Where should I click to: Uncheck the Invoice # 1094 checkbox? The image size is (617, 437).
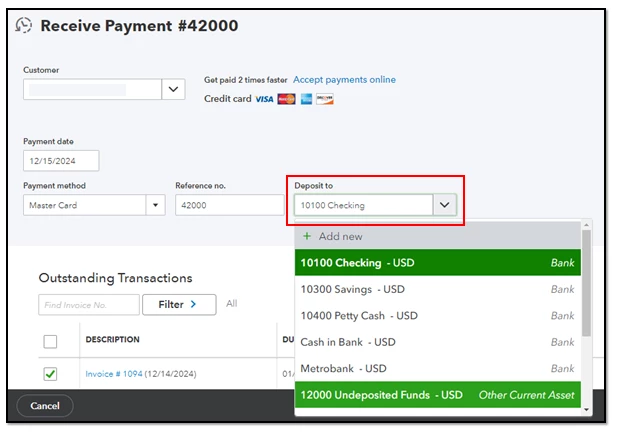[50, 374]
